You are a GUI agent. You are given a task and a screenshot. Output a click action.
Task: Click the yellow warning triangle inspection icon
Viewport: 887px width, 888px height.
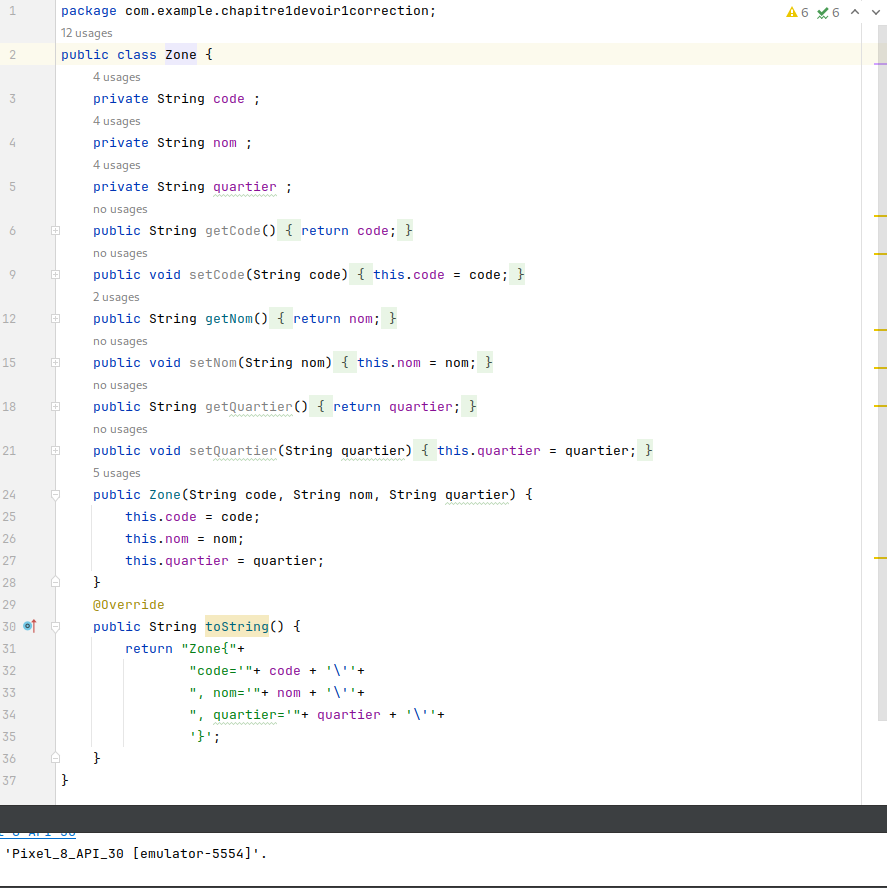792,12
